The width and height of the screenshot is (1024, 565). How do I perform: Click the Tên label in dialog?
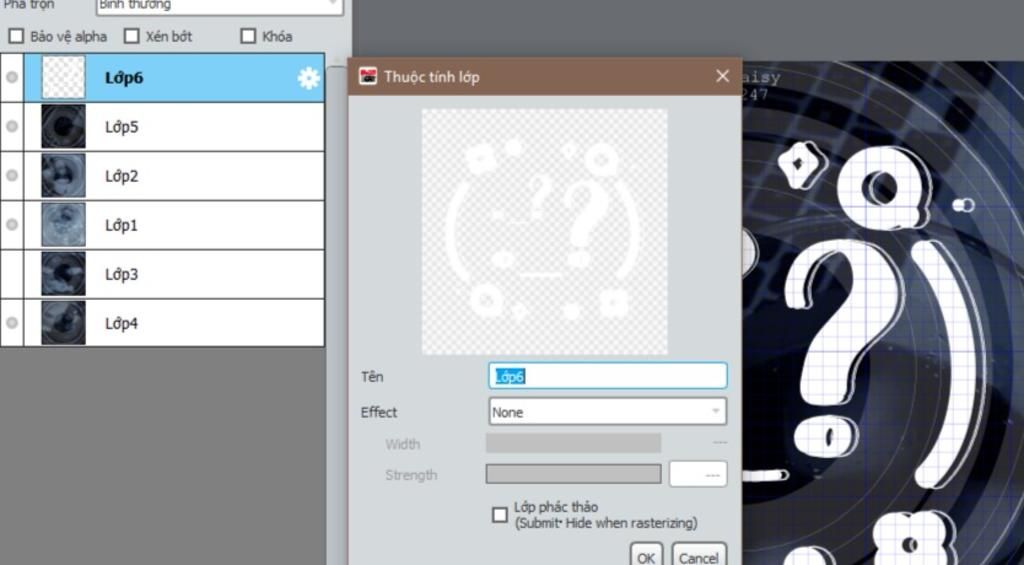372,377
